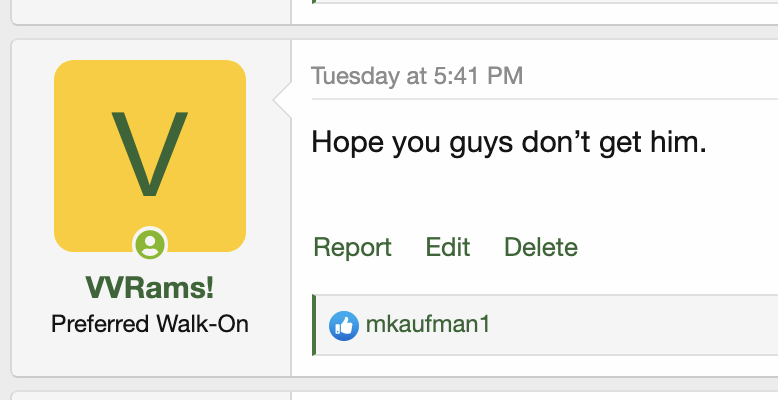Report this post
This screenshot has height=400, width=778.
pyautogui.click(x=352, y=247)
